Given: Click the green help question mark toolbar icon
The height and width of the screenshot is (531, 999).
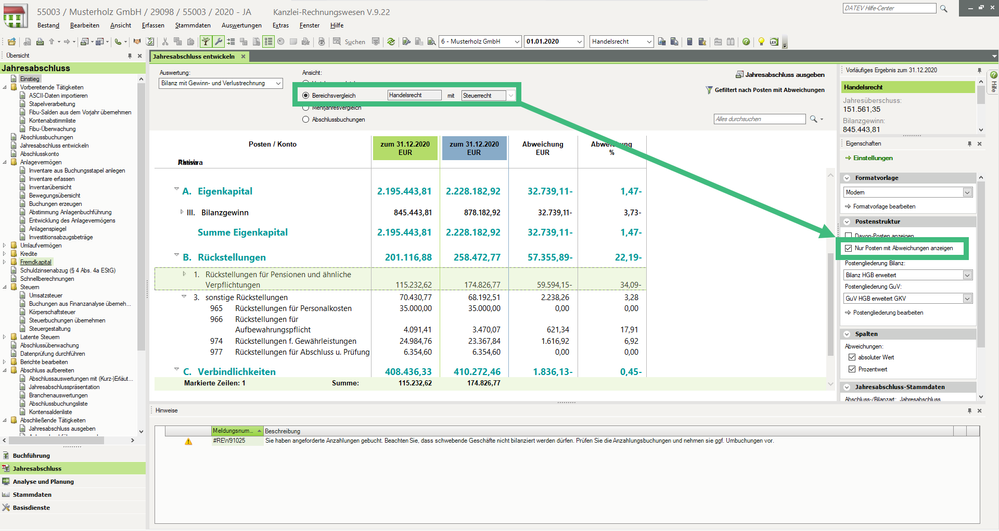Looking at the screenshot, I should pos(746,42).
